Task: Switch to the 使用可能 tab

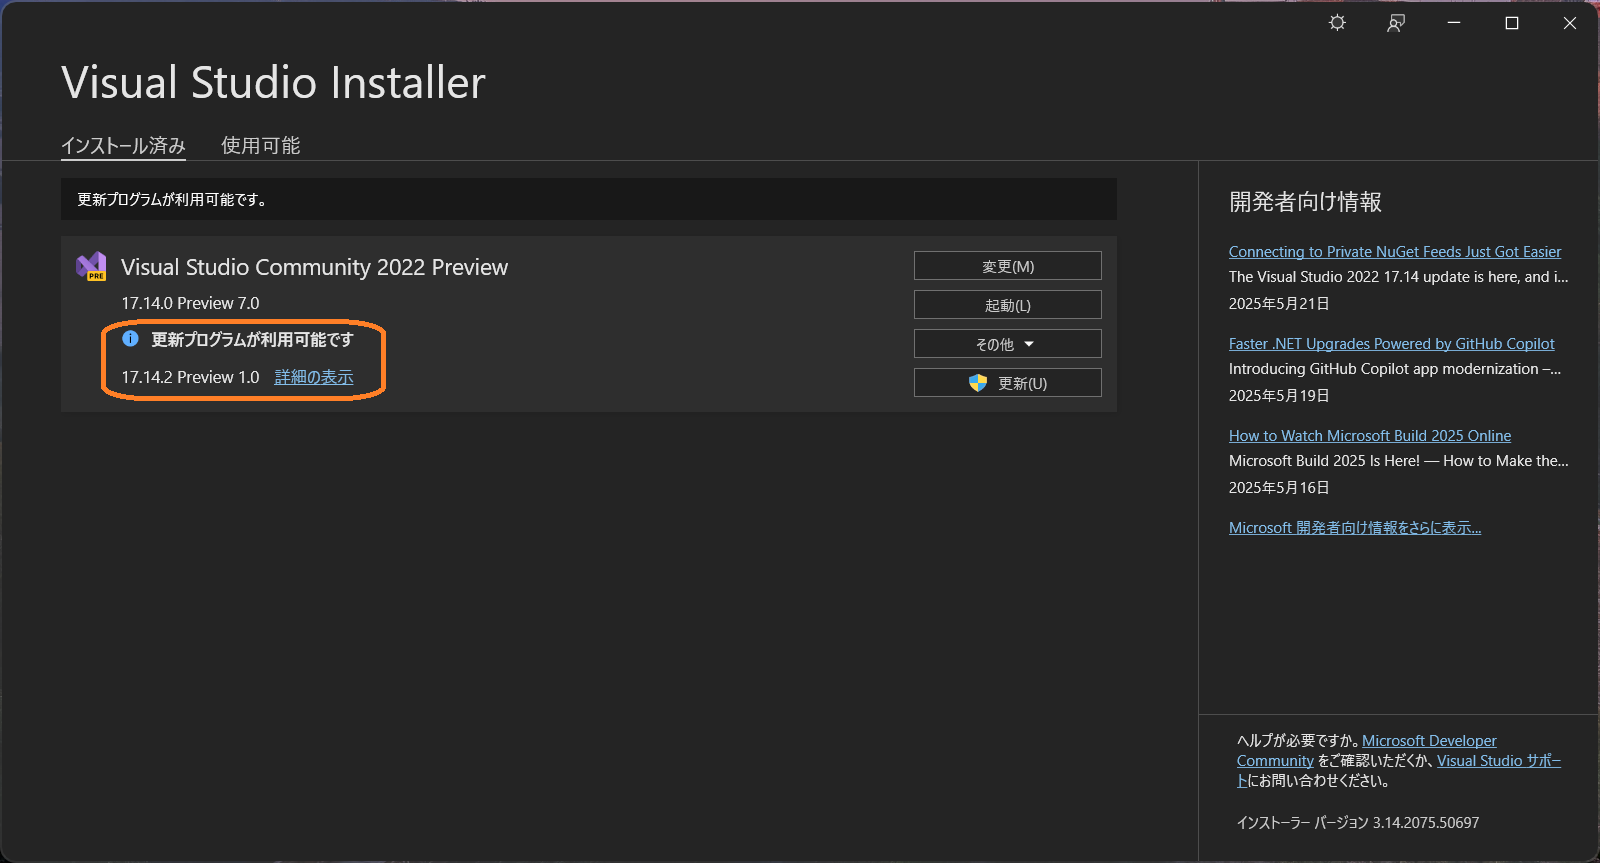Action: pyautogui.click(x=260, y=146)
